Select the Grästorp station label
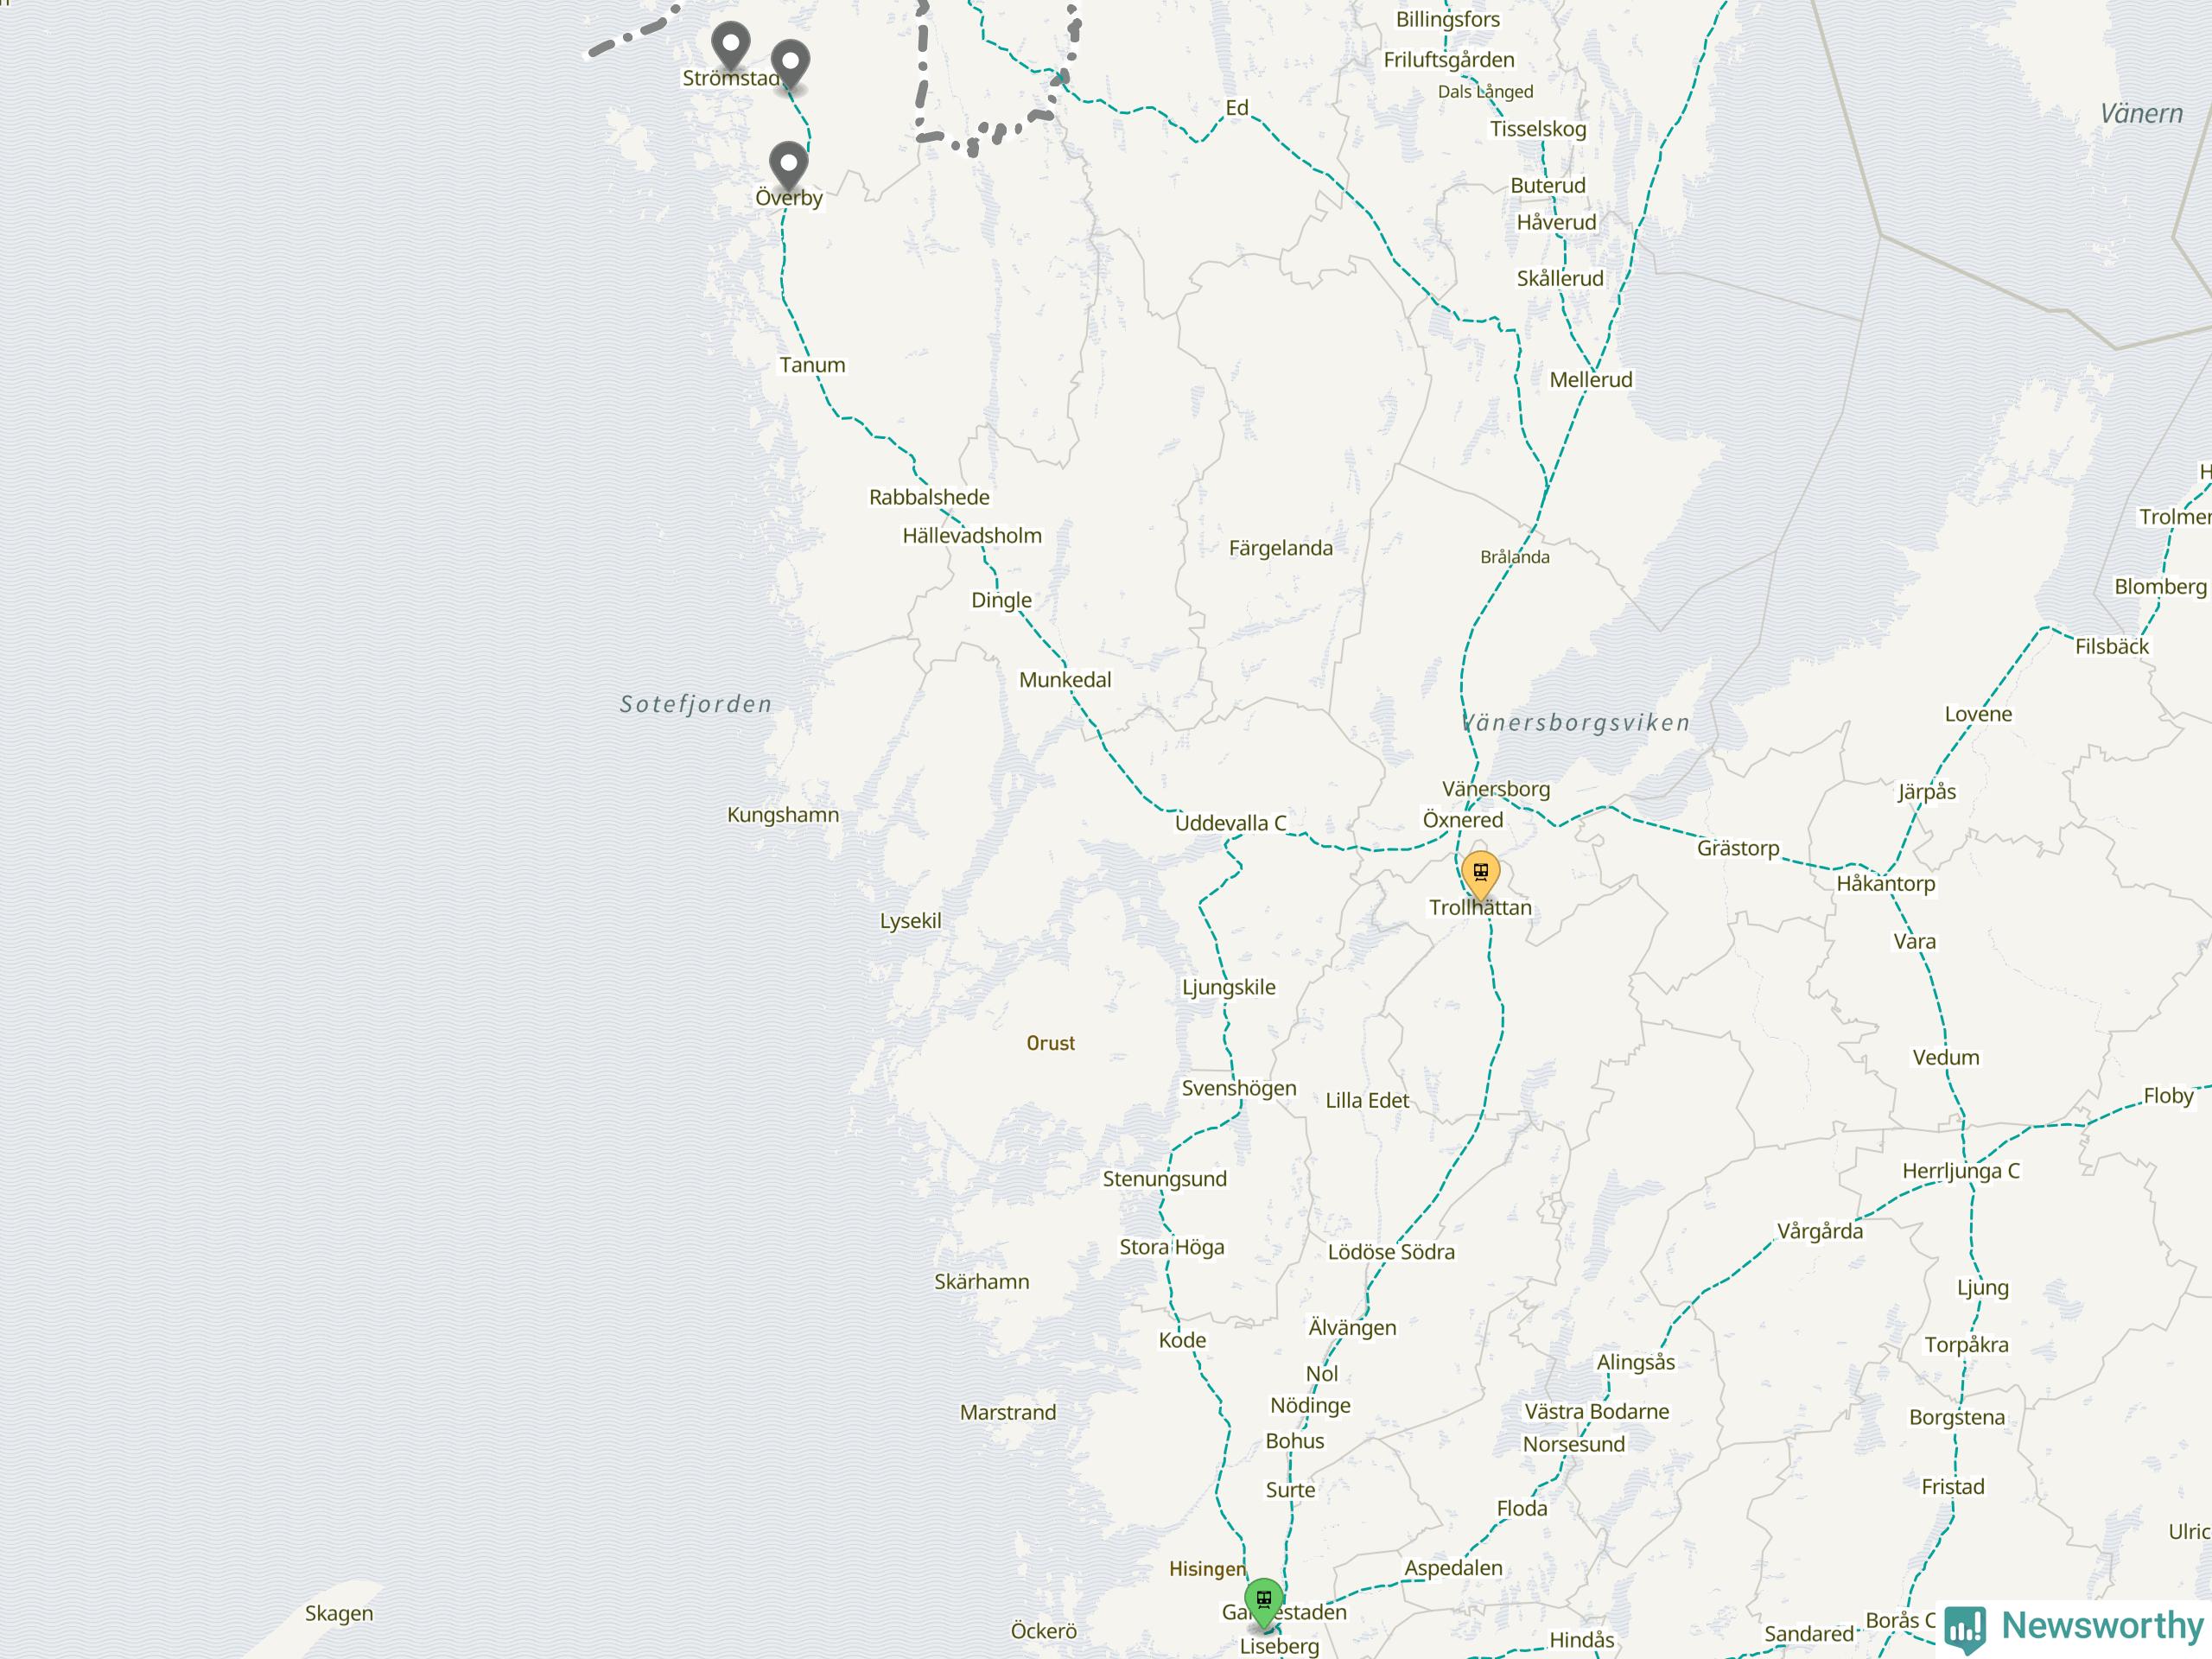Viewport: 2212px width, 1659px height. point(1738,848)
